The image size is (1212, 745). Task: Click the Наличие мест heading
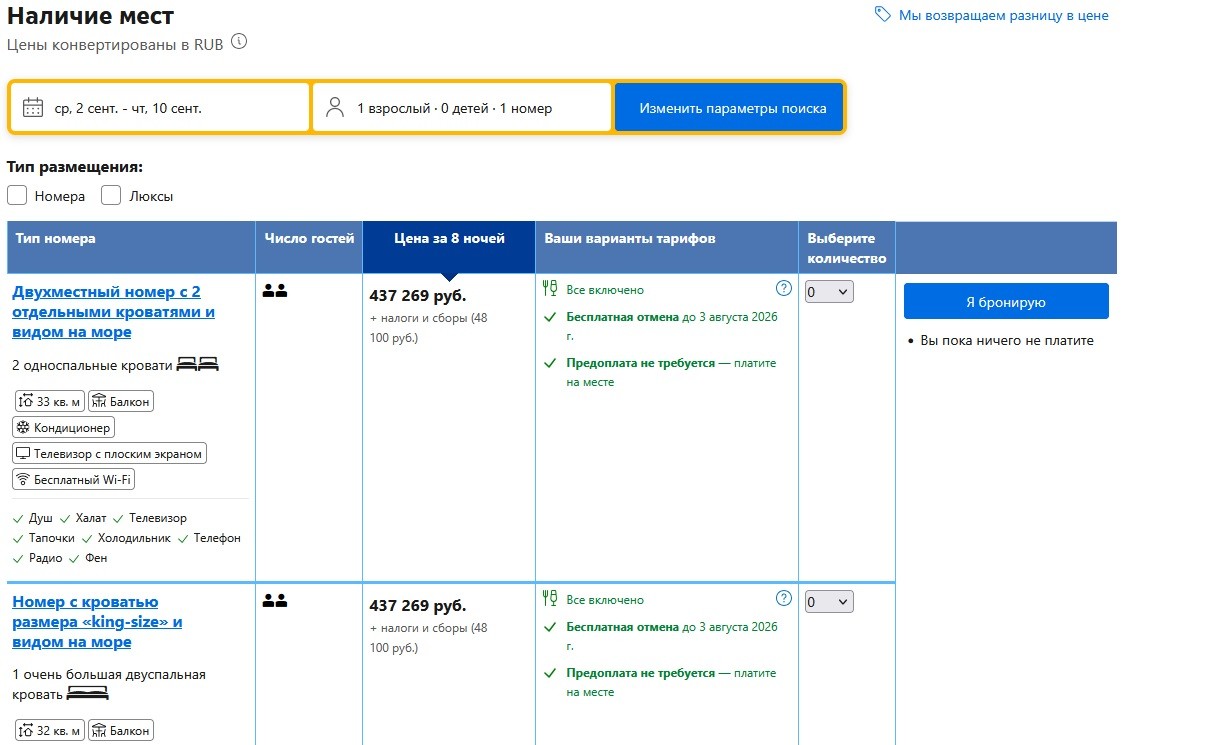click(90, 16)
